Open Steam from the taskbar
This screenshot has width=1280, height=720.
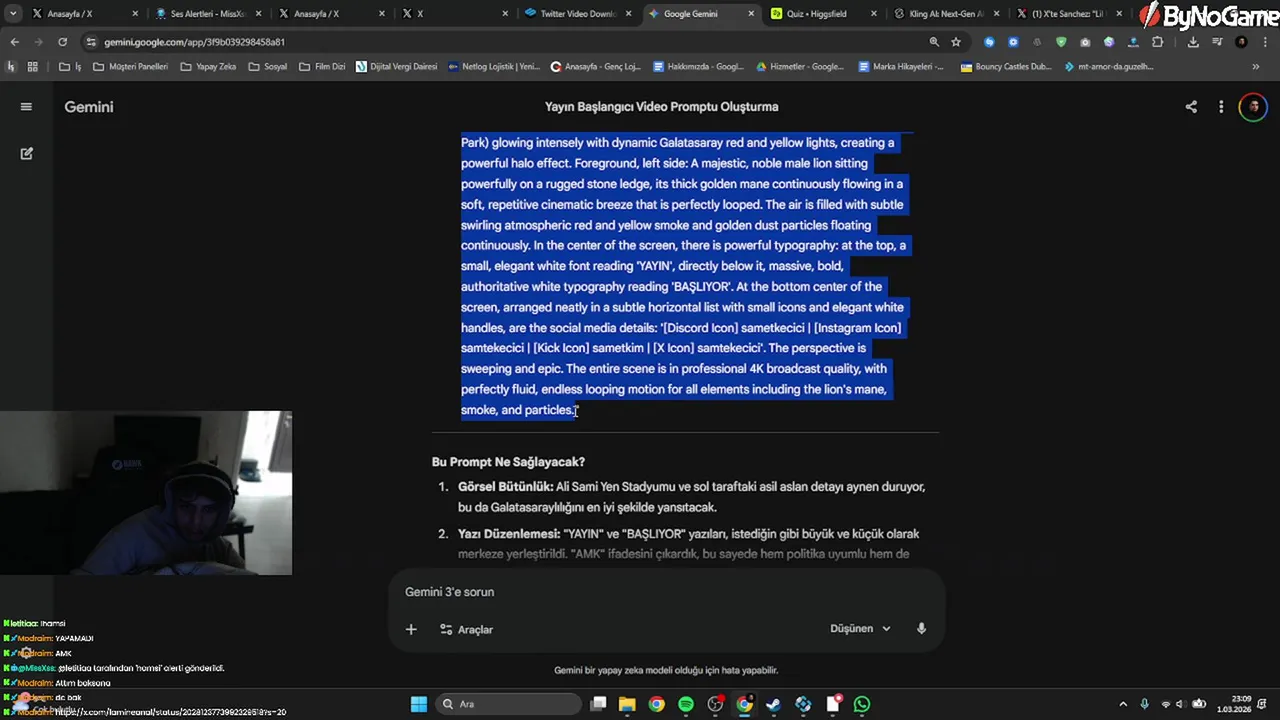click(x=773, y=704)
